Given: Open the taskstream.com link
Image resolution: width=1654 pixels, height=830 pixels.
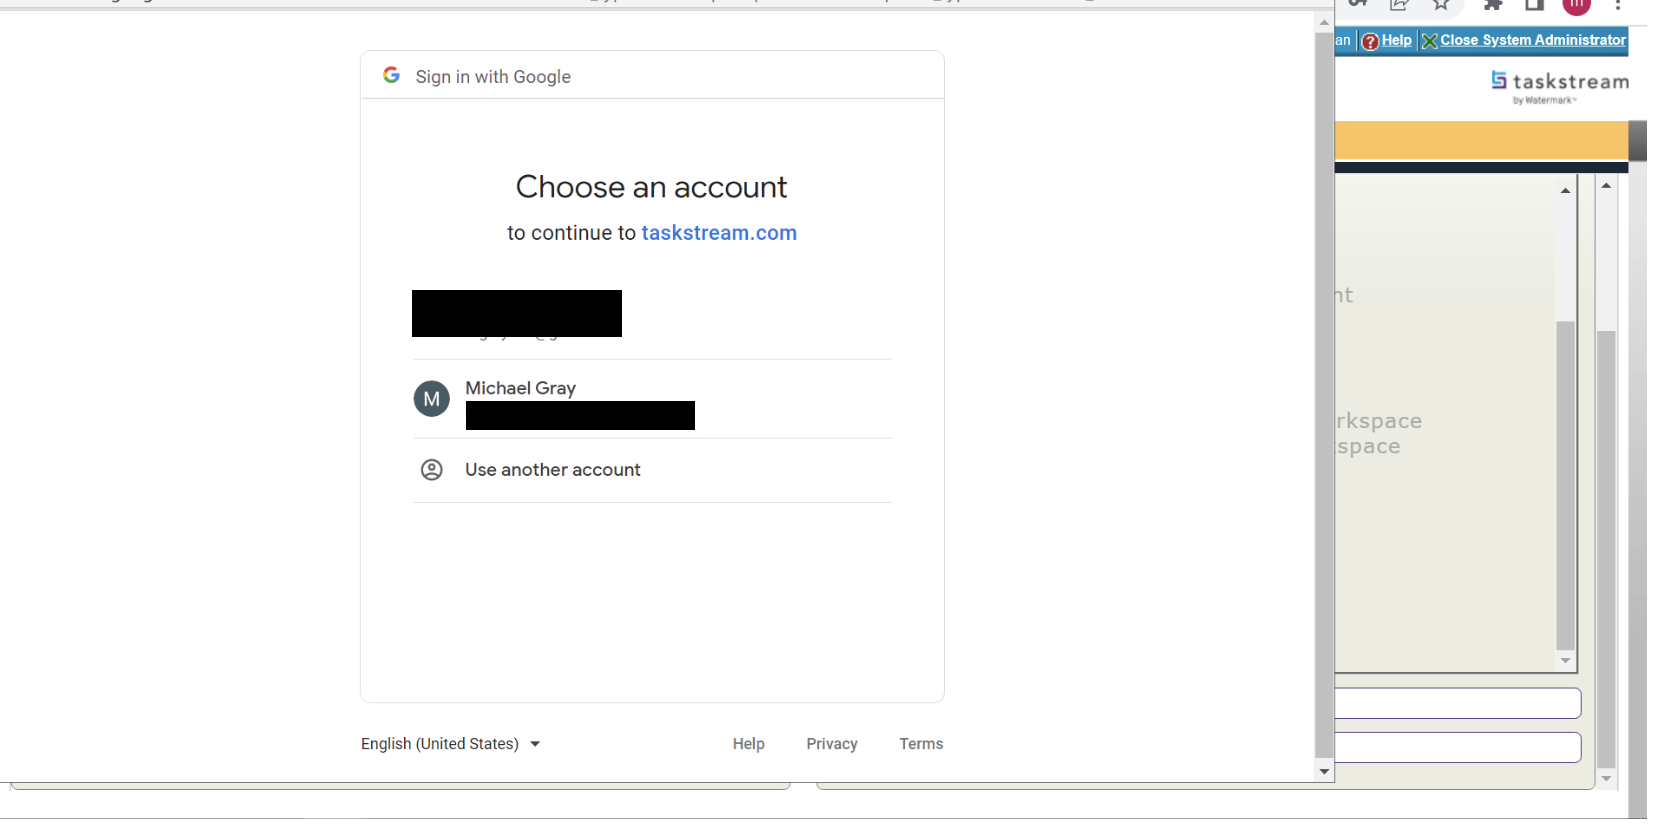Looking at the screenshot, I should tap(719, 233).
